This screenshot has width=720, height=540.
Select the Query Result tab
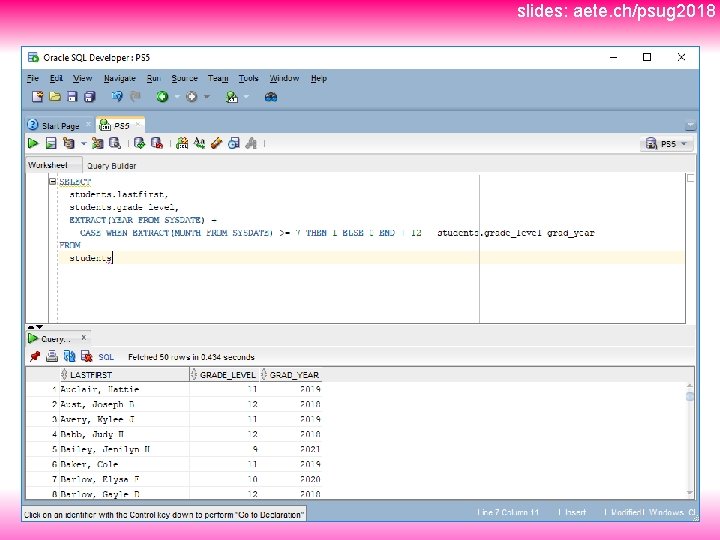pyautogui.click(x=56, y=339)
